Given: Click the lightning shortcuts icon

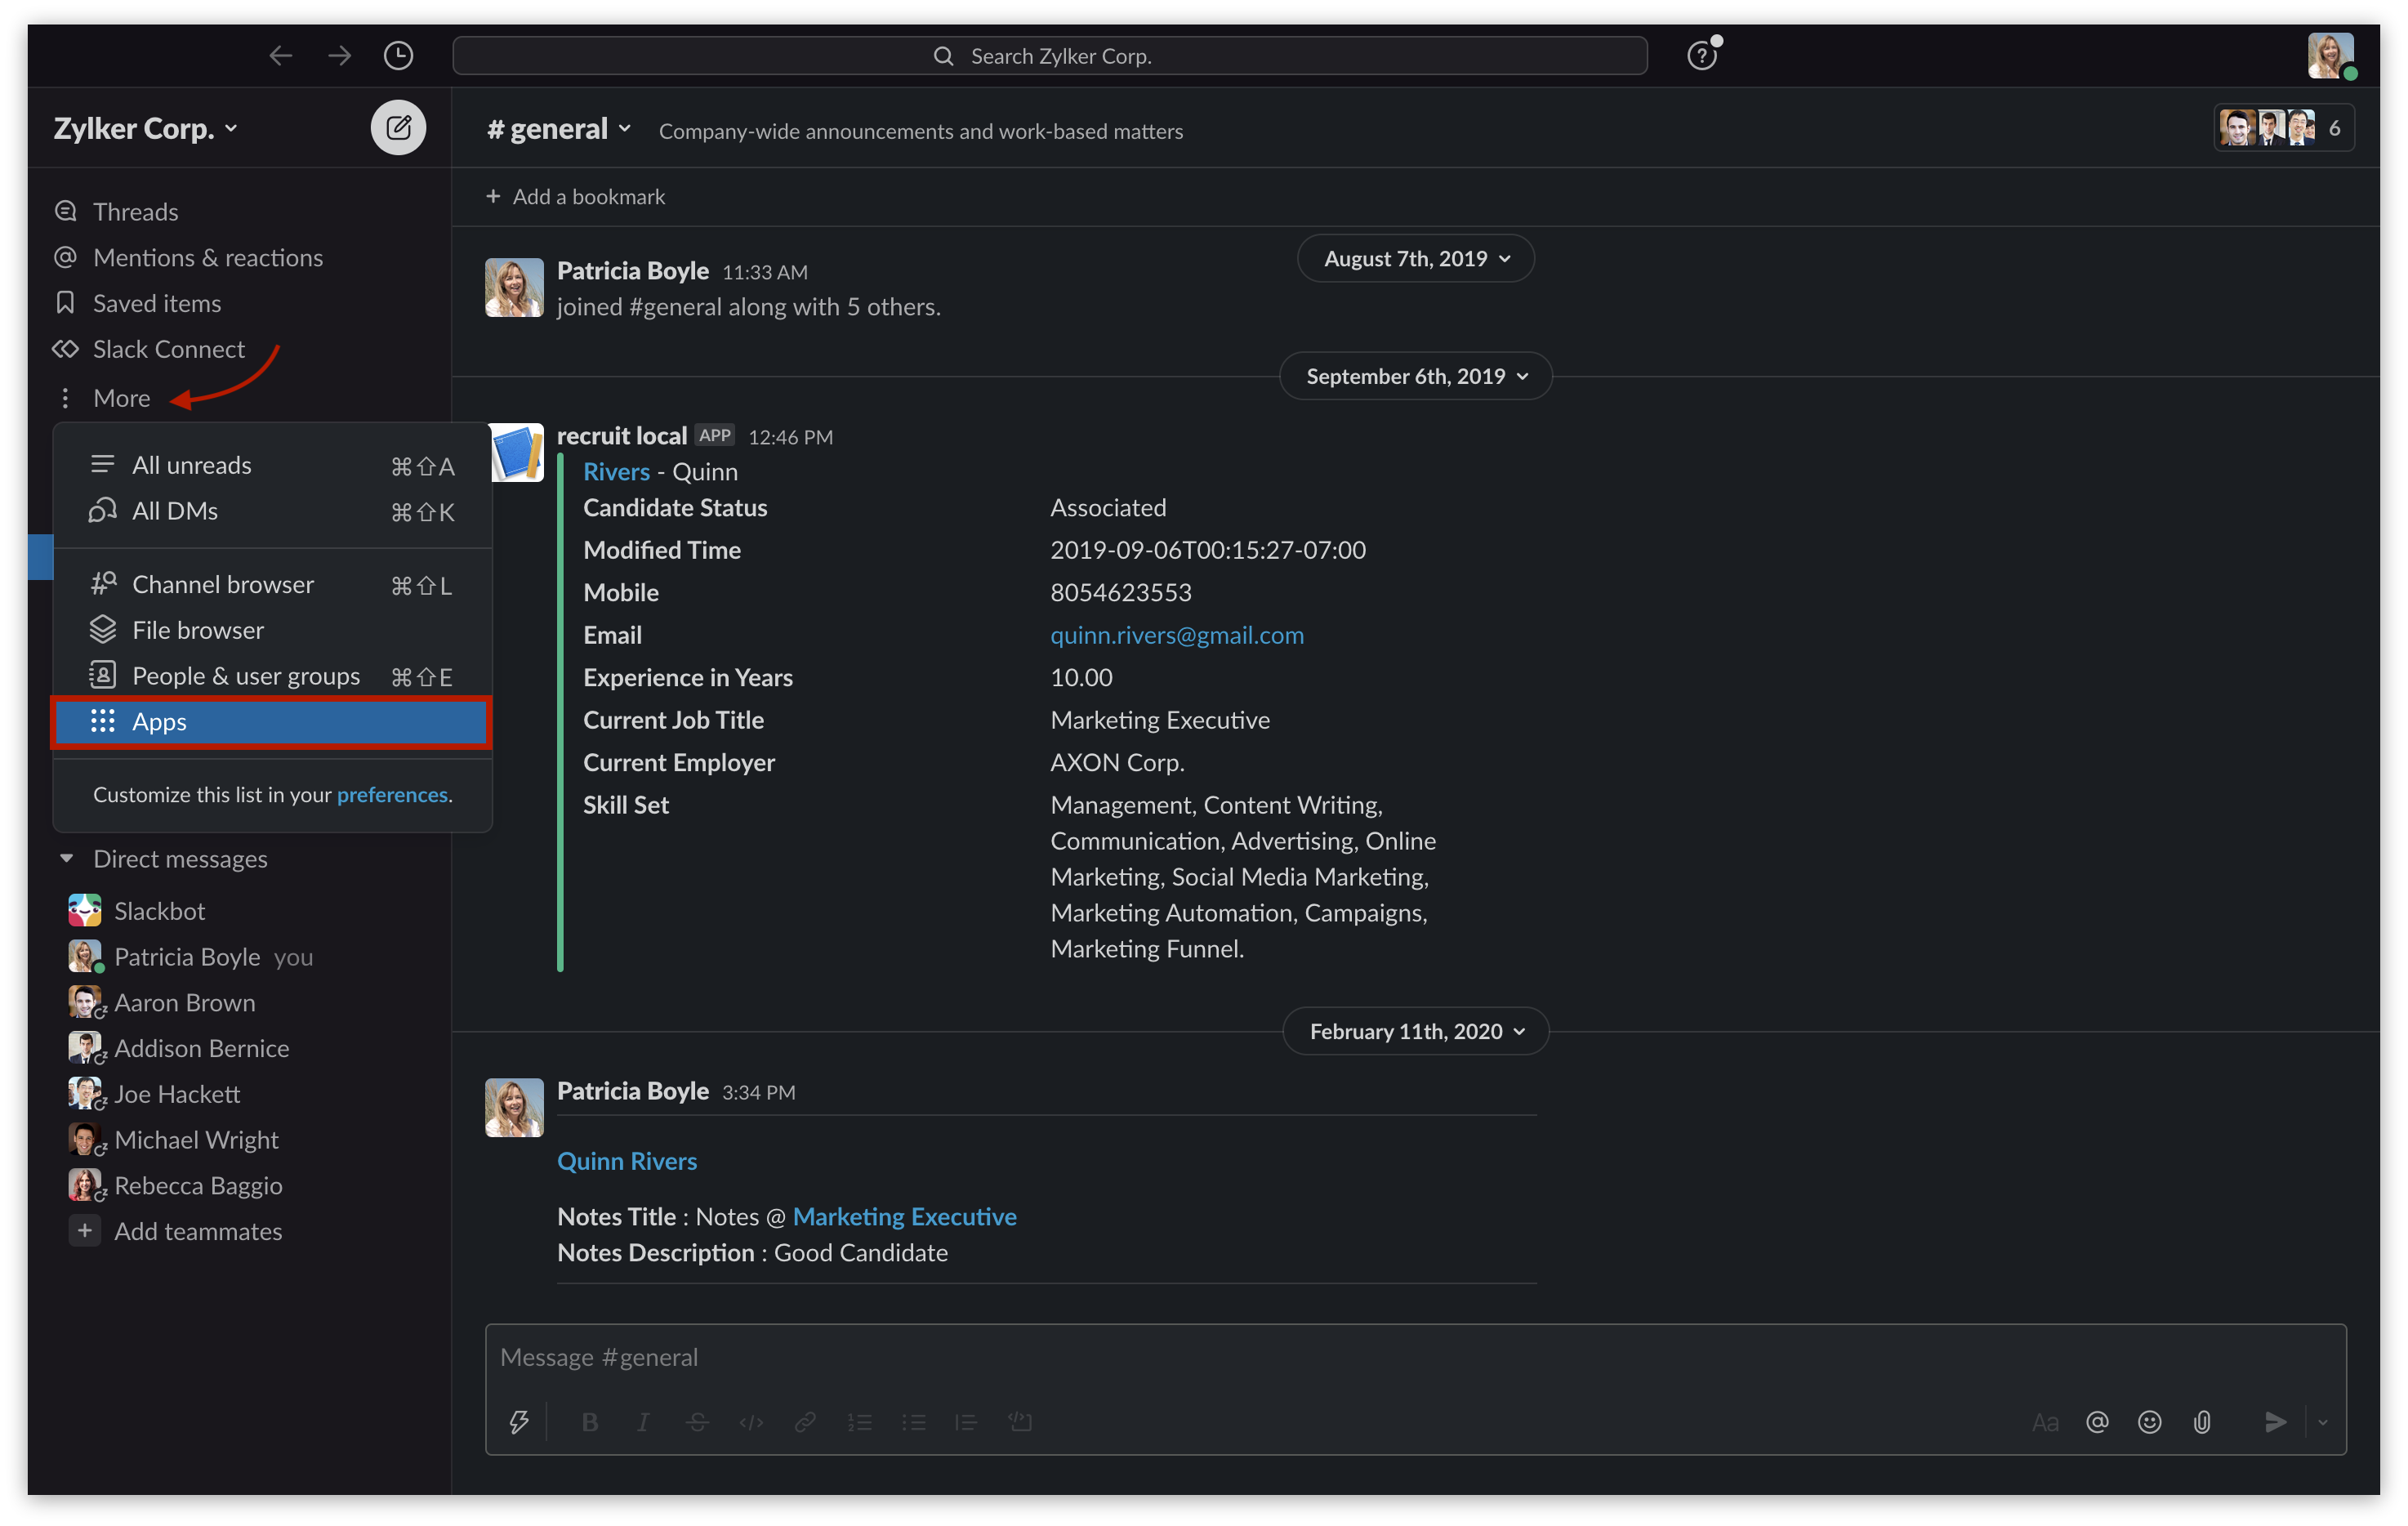Looking at the screenshot, I should 518,1421.
